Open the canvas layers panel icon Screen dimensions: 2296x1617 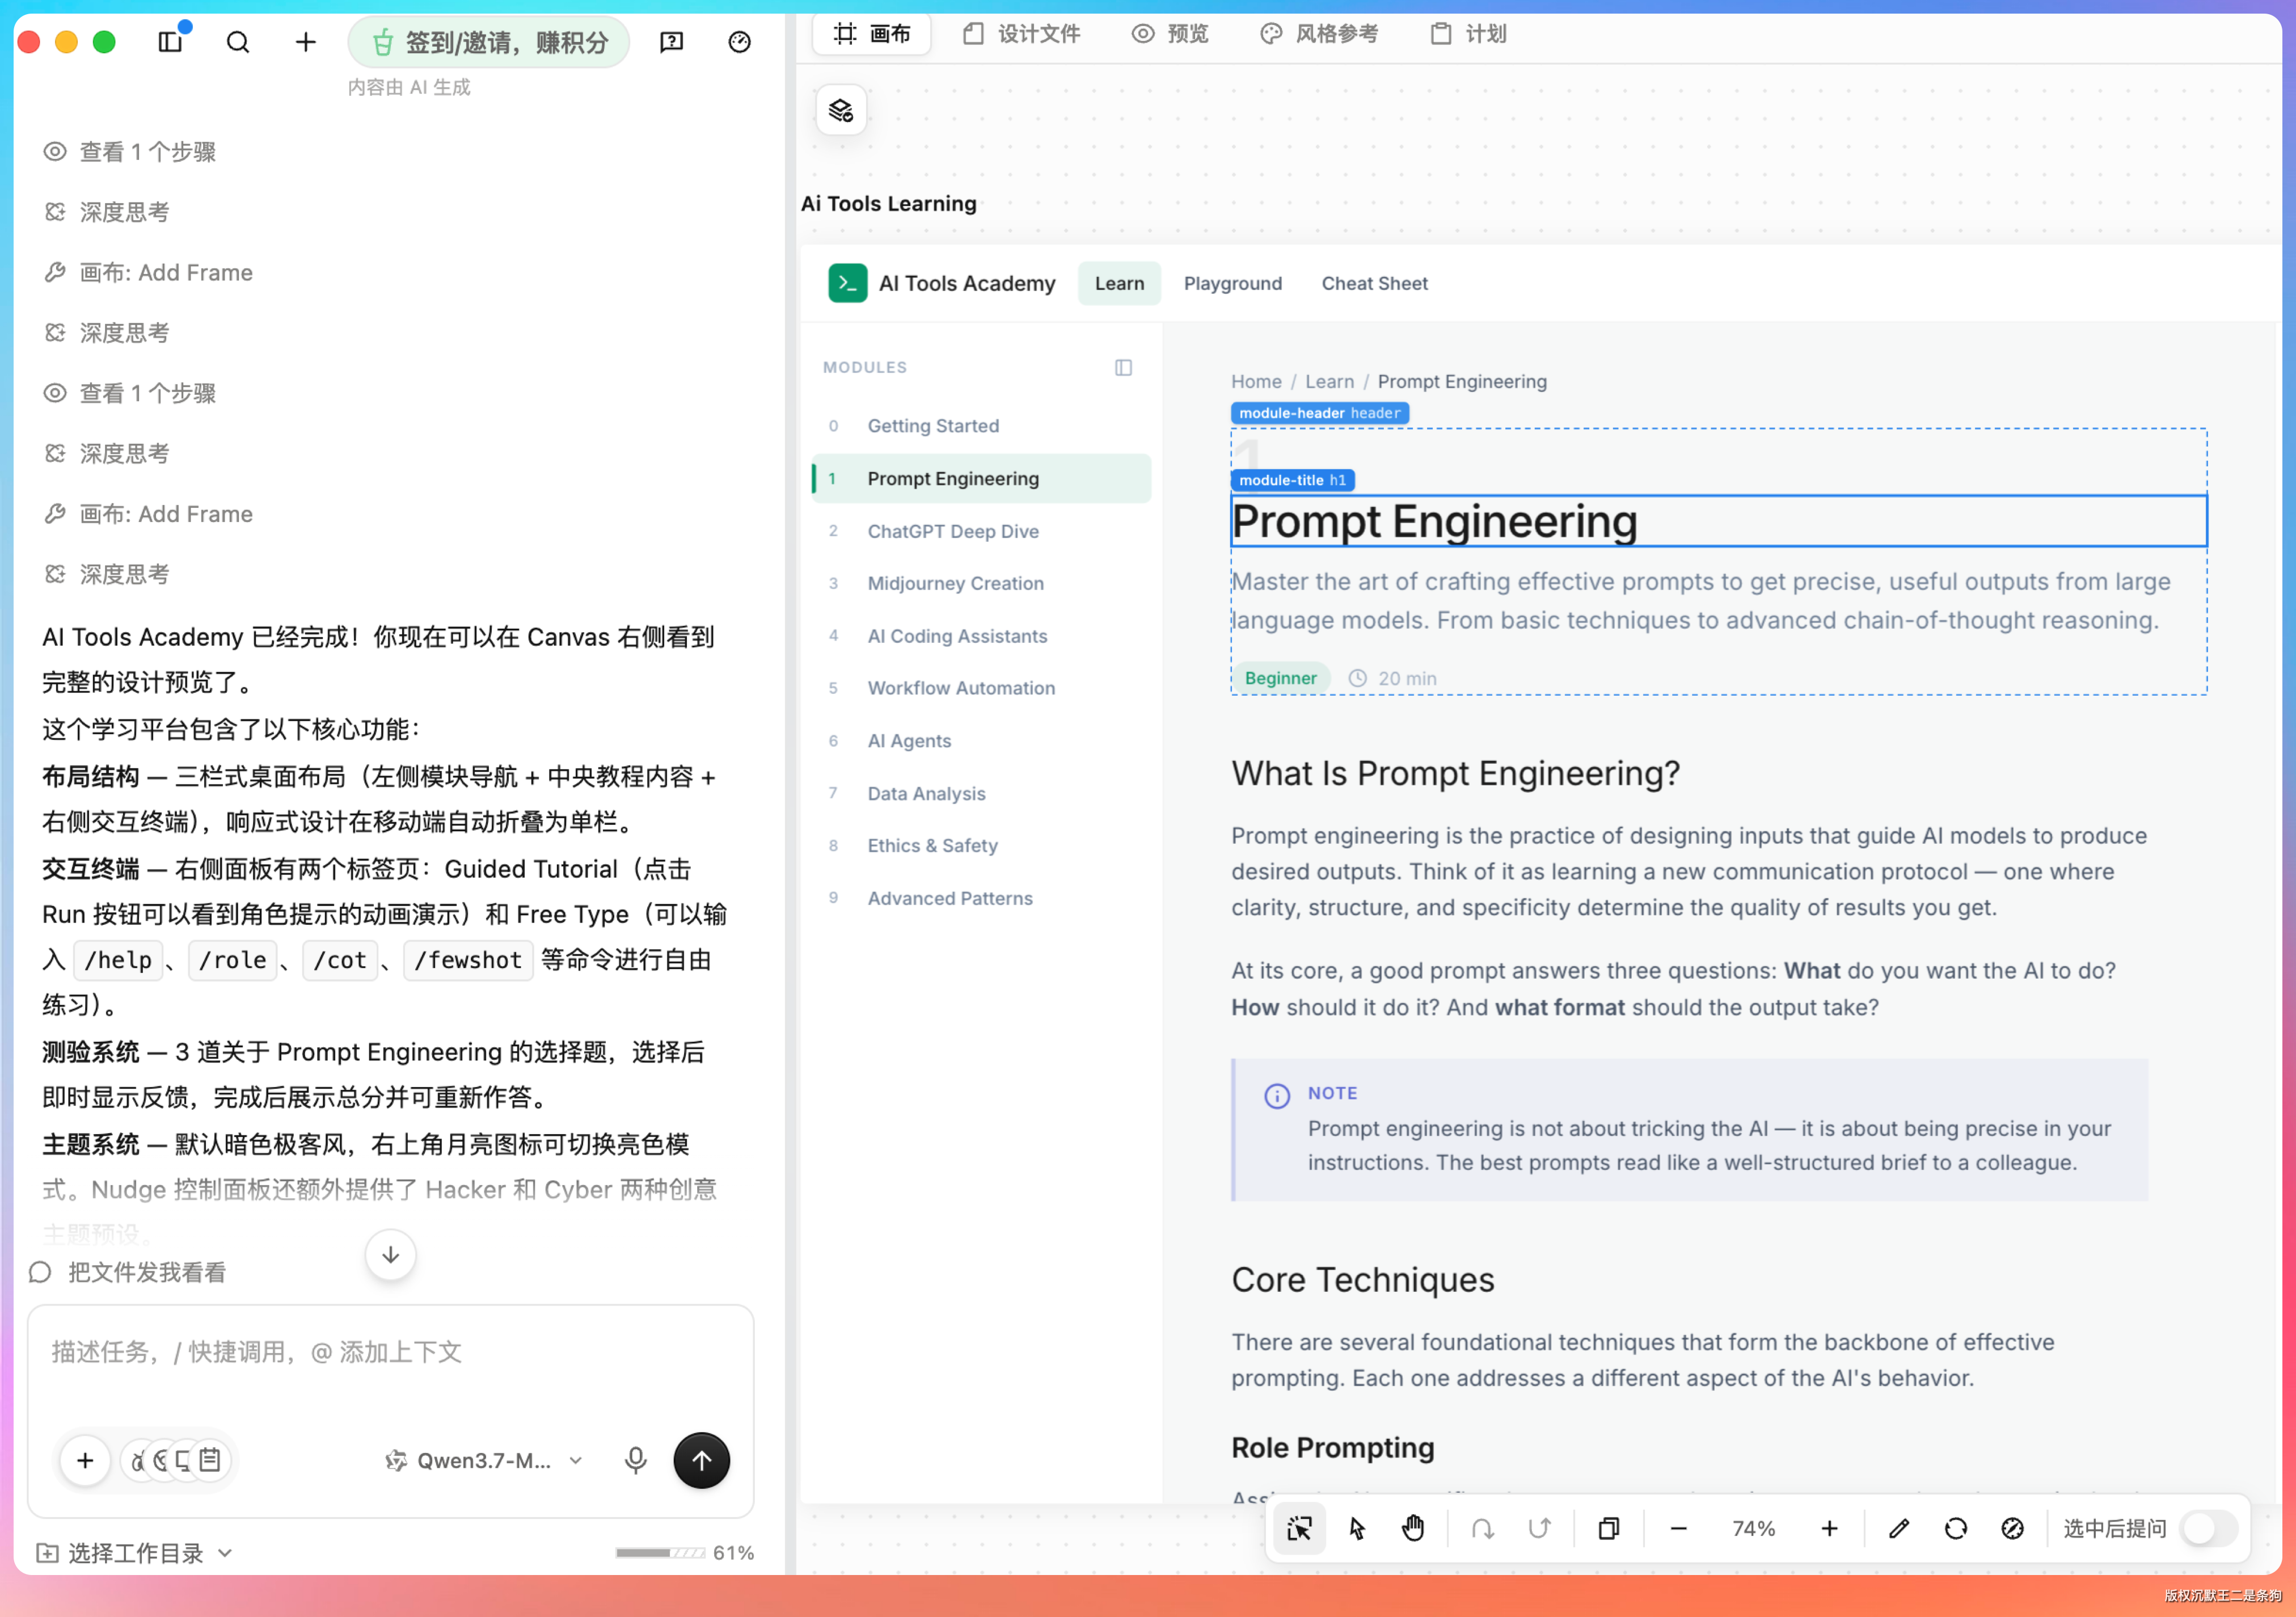point(841,111)
